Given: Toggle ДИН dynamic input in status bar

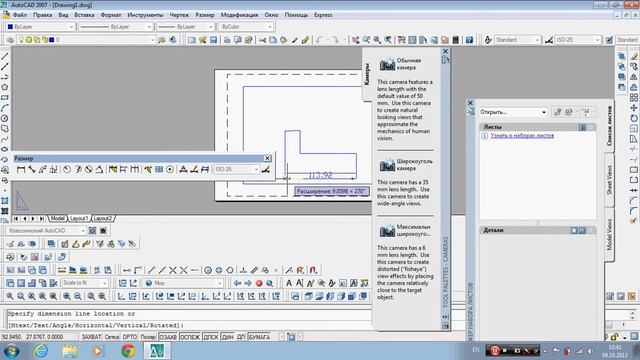Looking at the screenshot, I should click(227, 337).
